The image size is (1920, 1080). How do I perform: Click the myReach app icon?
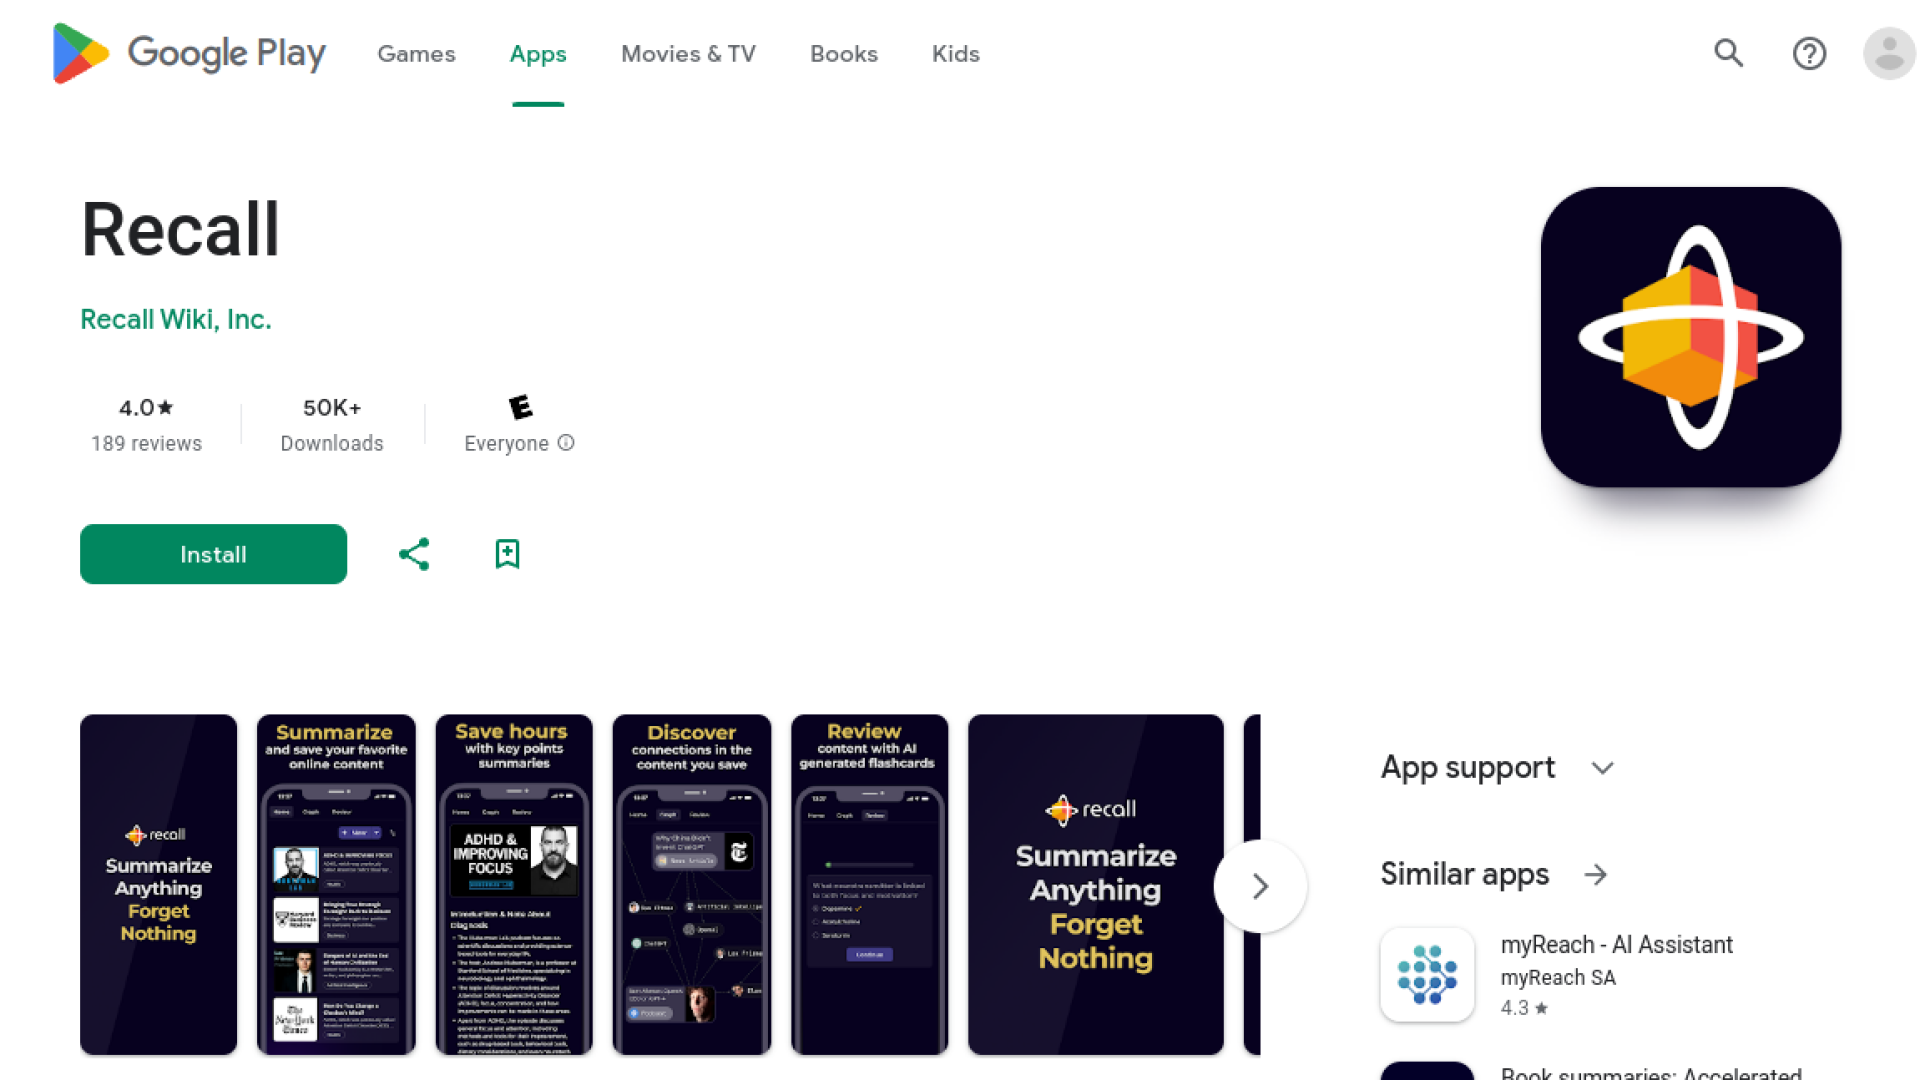[x=1427, y=974]
